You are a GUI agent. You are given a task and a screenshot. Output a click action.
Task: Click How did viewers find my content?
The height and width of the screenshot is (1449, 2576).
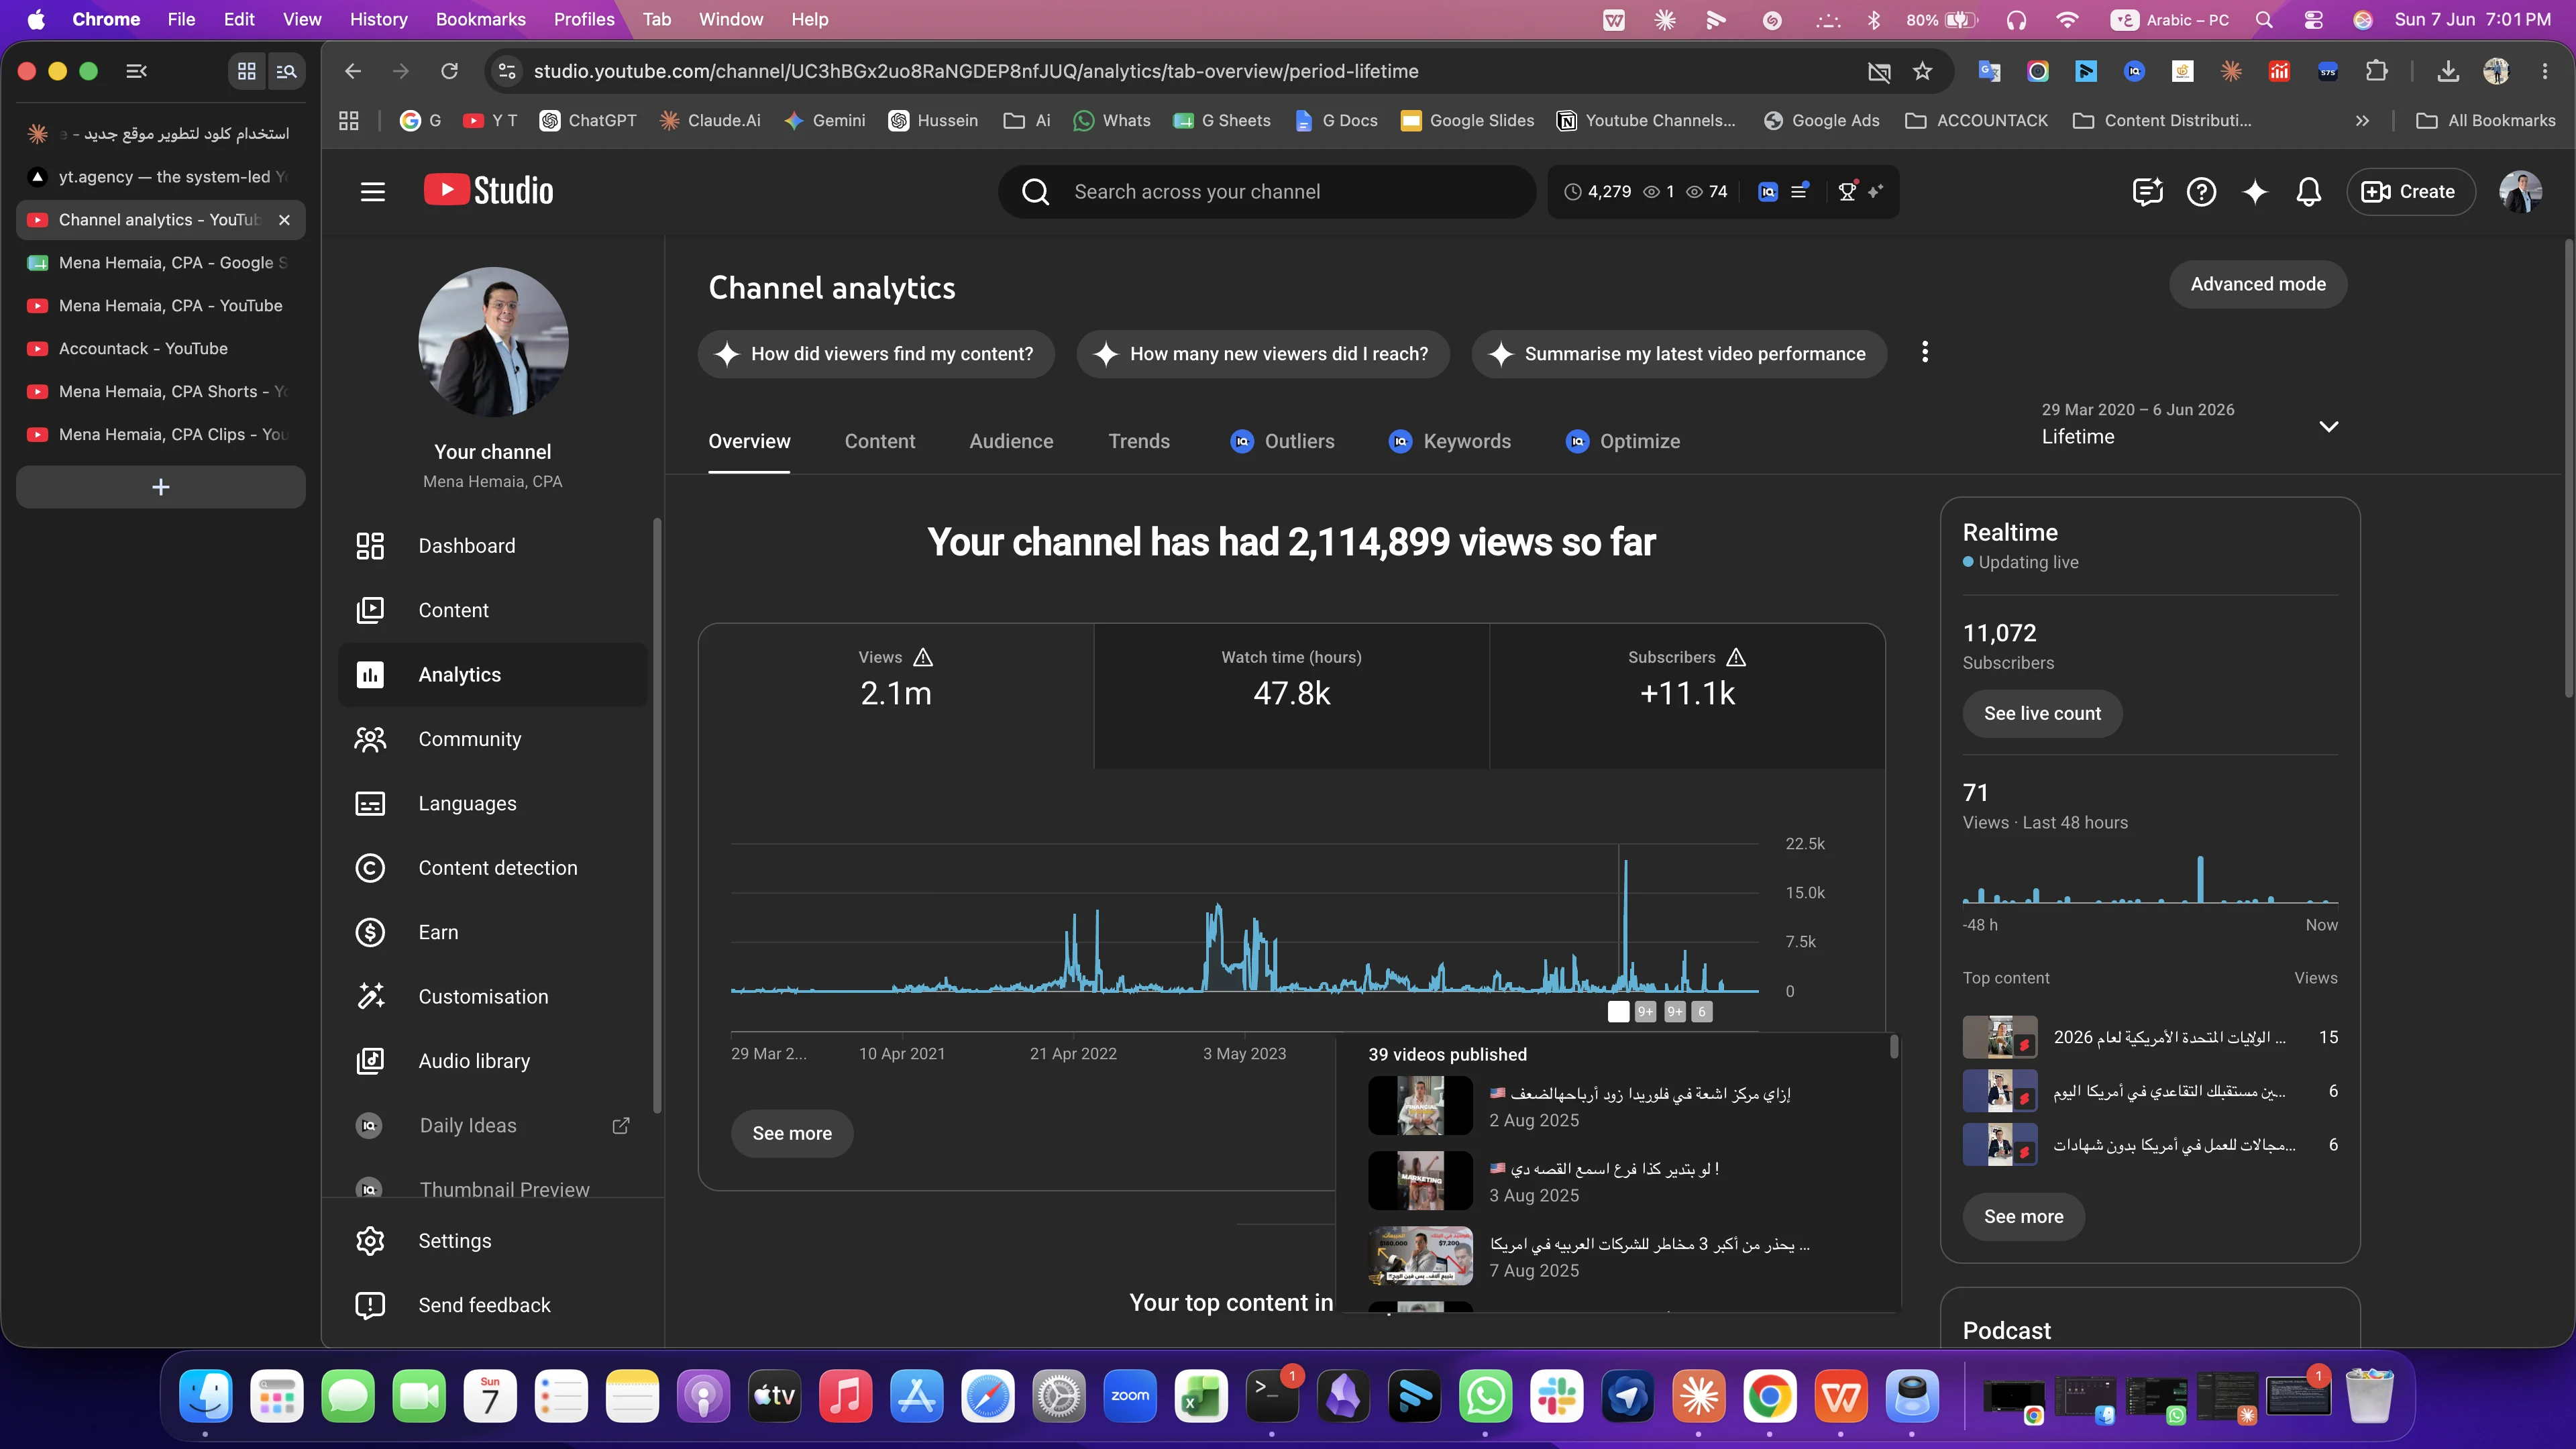(x=876, y=354)
